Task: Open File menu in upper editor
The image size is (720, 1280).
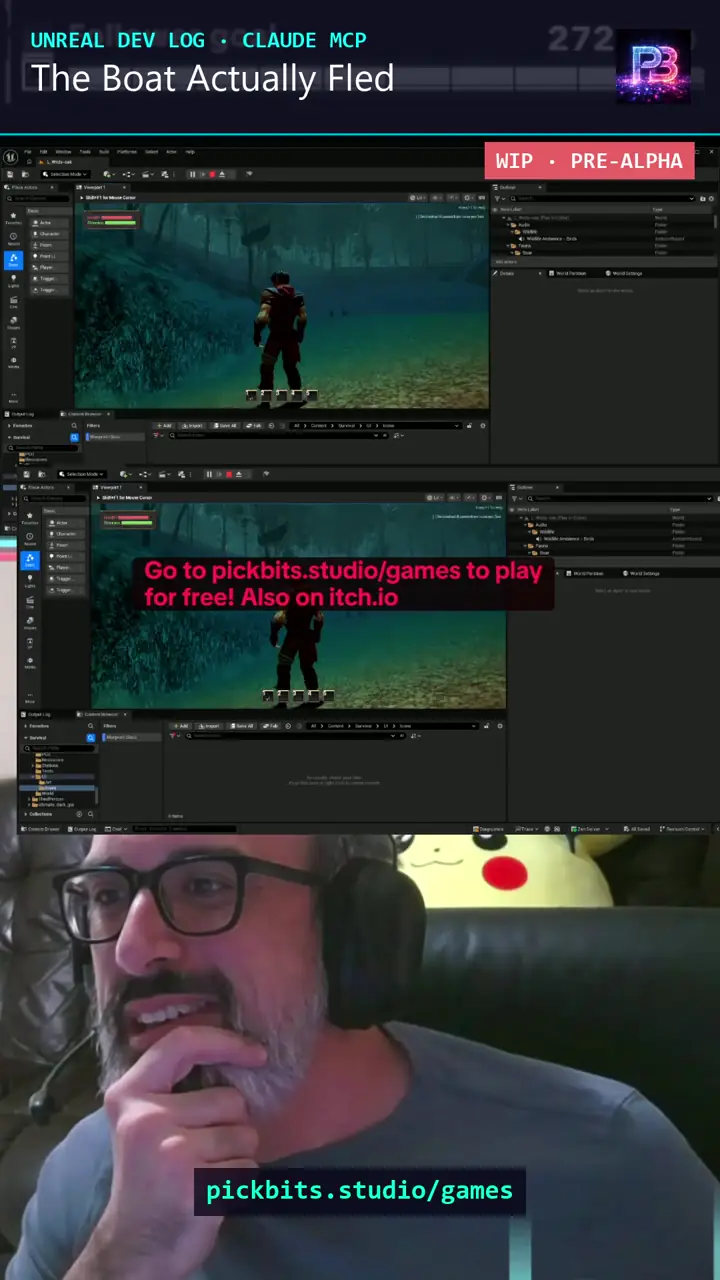Action: point(27,151)
